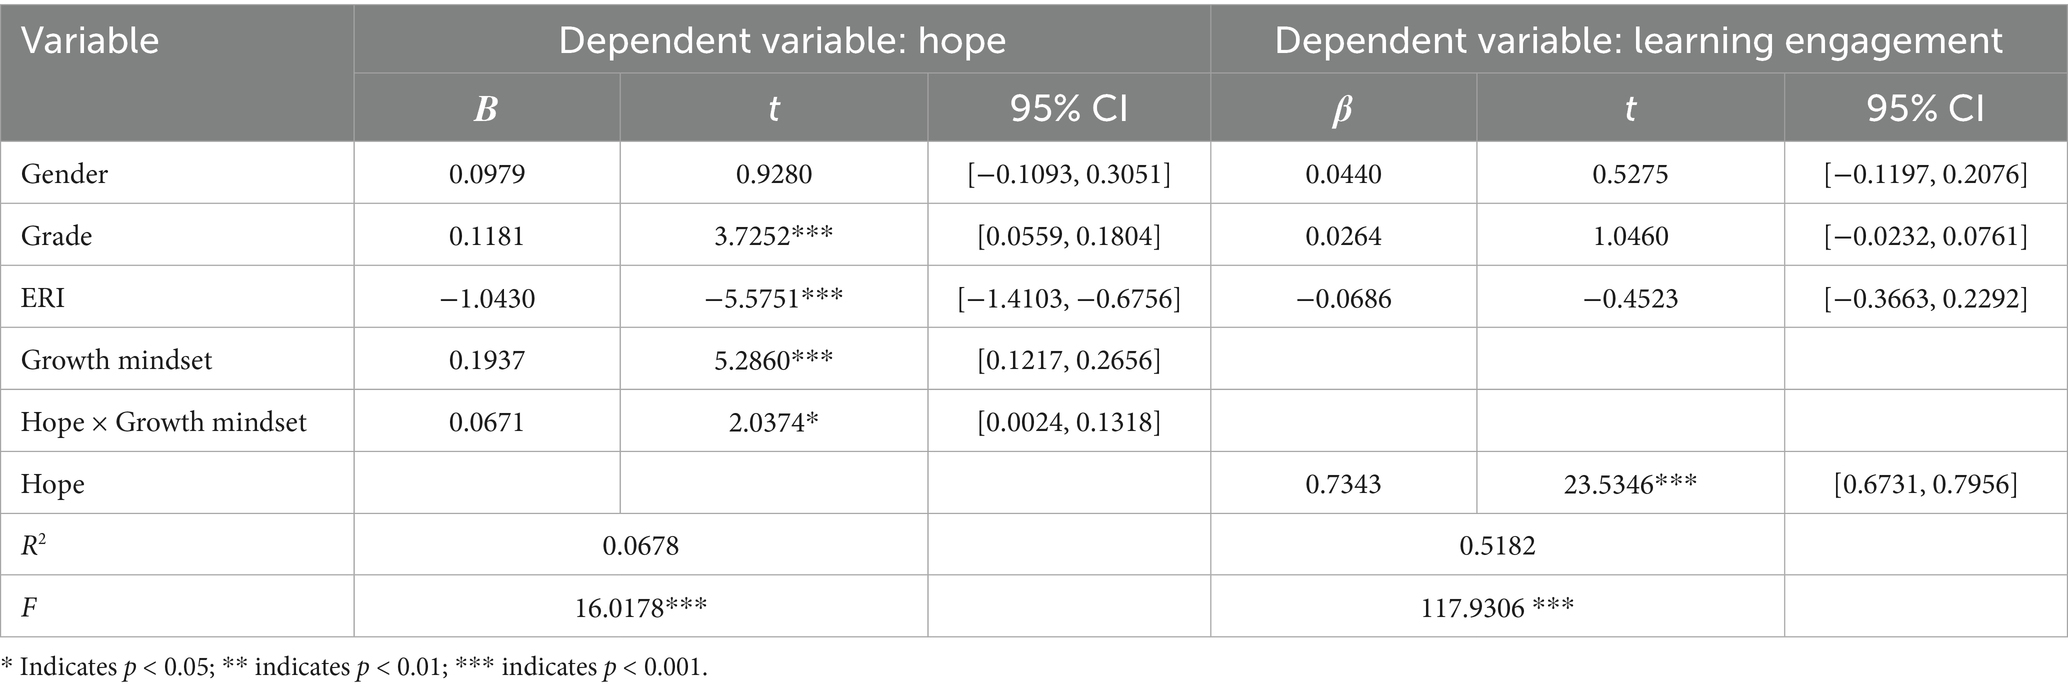Click the B column header under hope
This screenshot has width=2068, height=691.
pyautogui.click(x=486, y=108)
